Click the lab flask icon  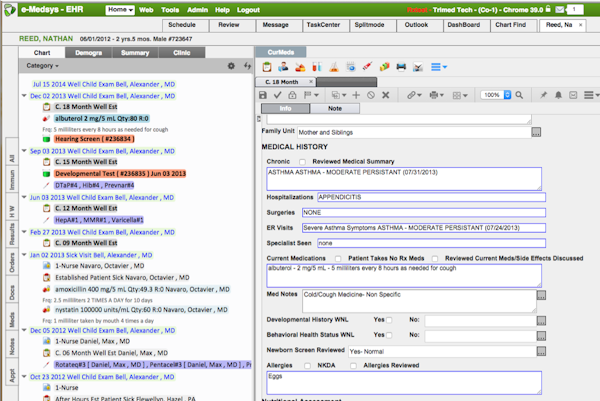click(x=334, y=67)
